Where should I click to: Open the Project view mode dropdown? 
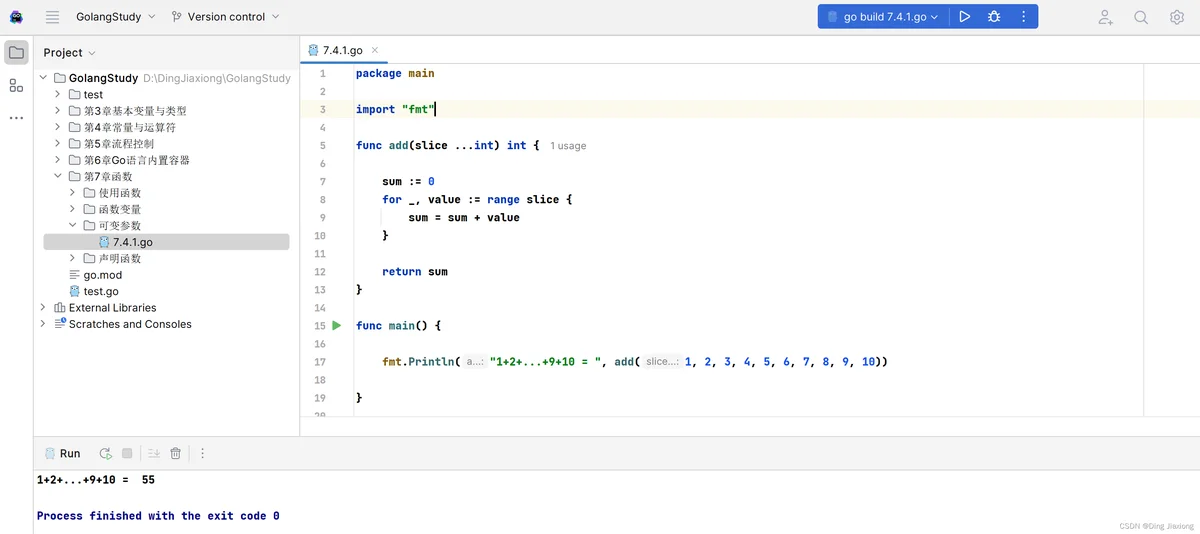[x=70, y=52]
